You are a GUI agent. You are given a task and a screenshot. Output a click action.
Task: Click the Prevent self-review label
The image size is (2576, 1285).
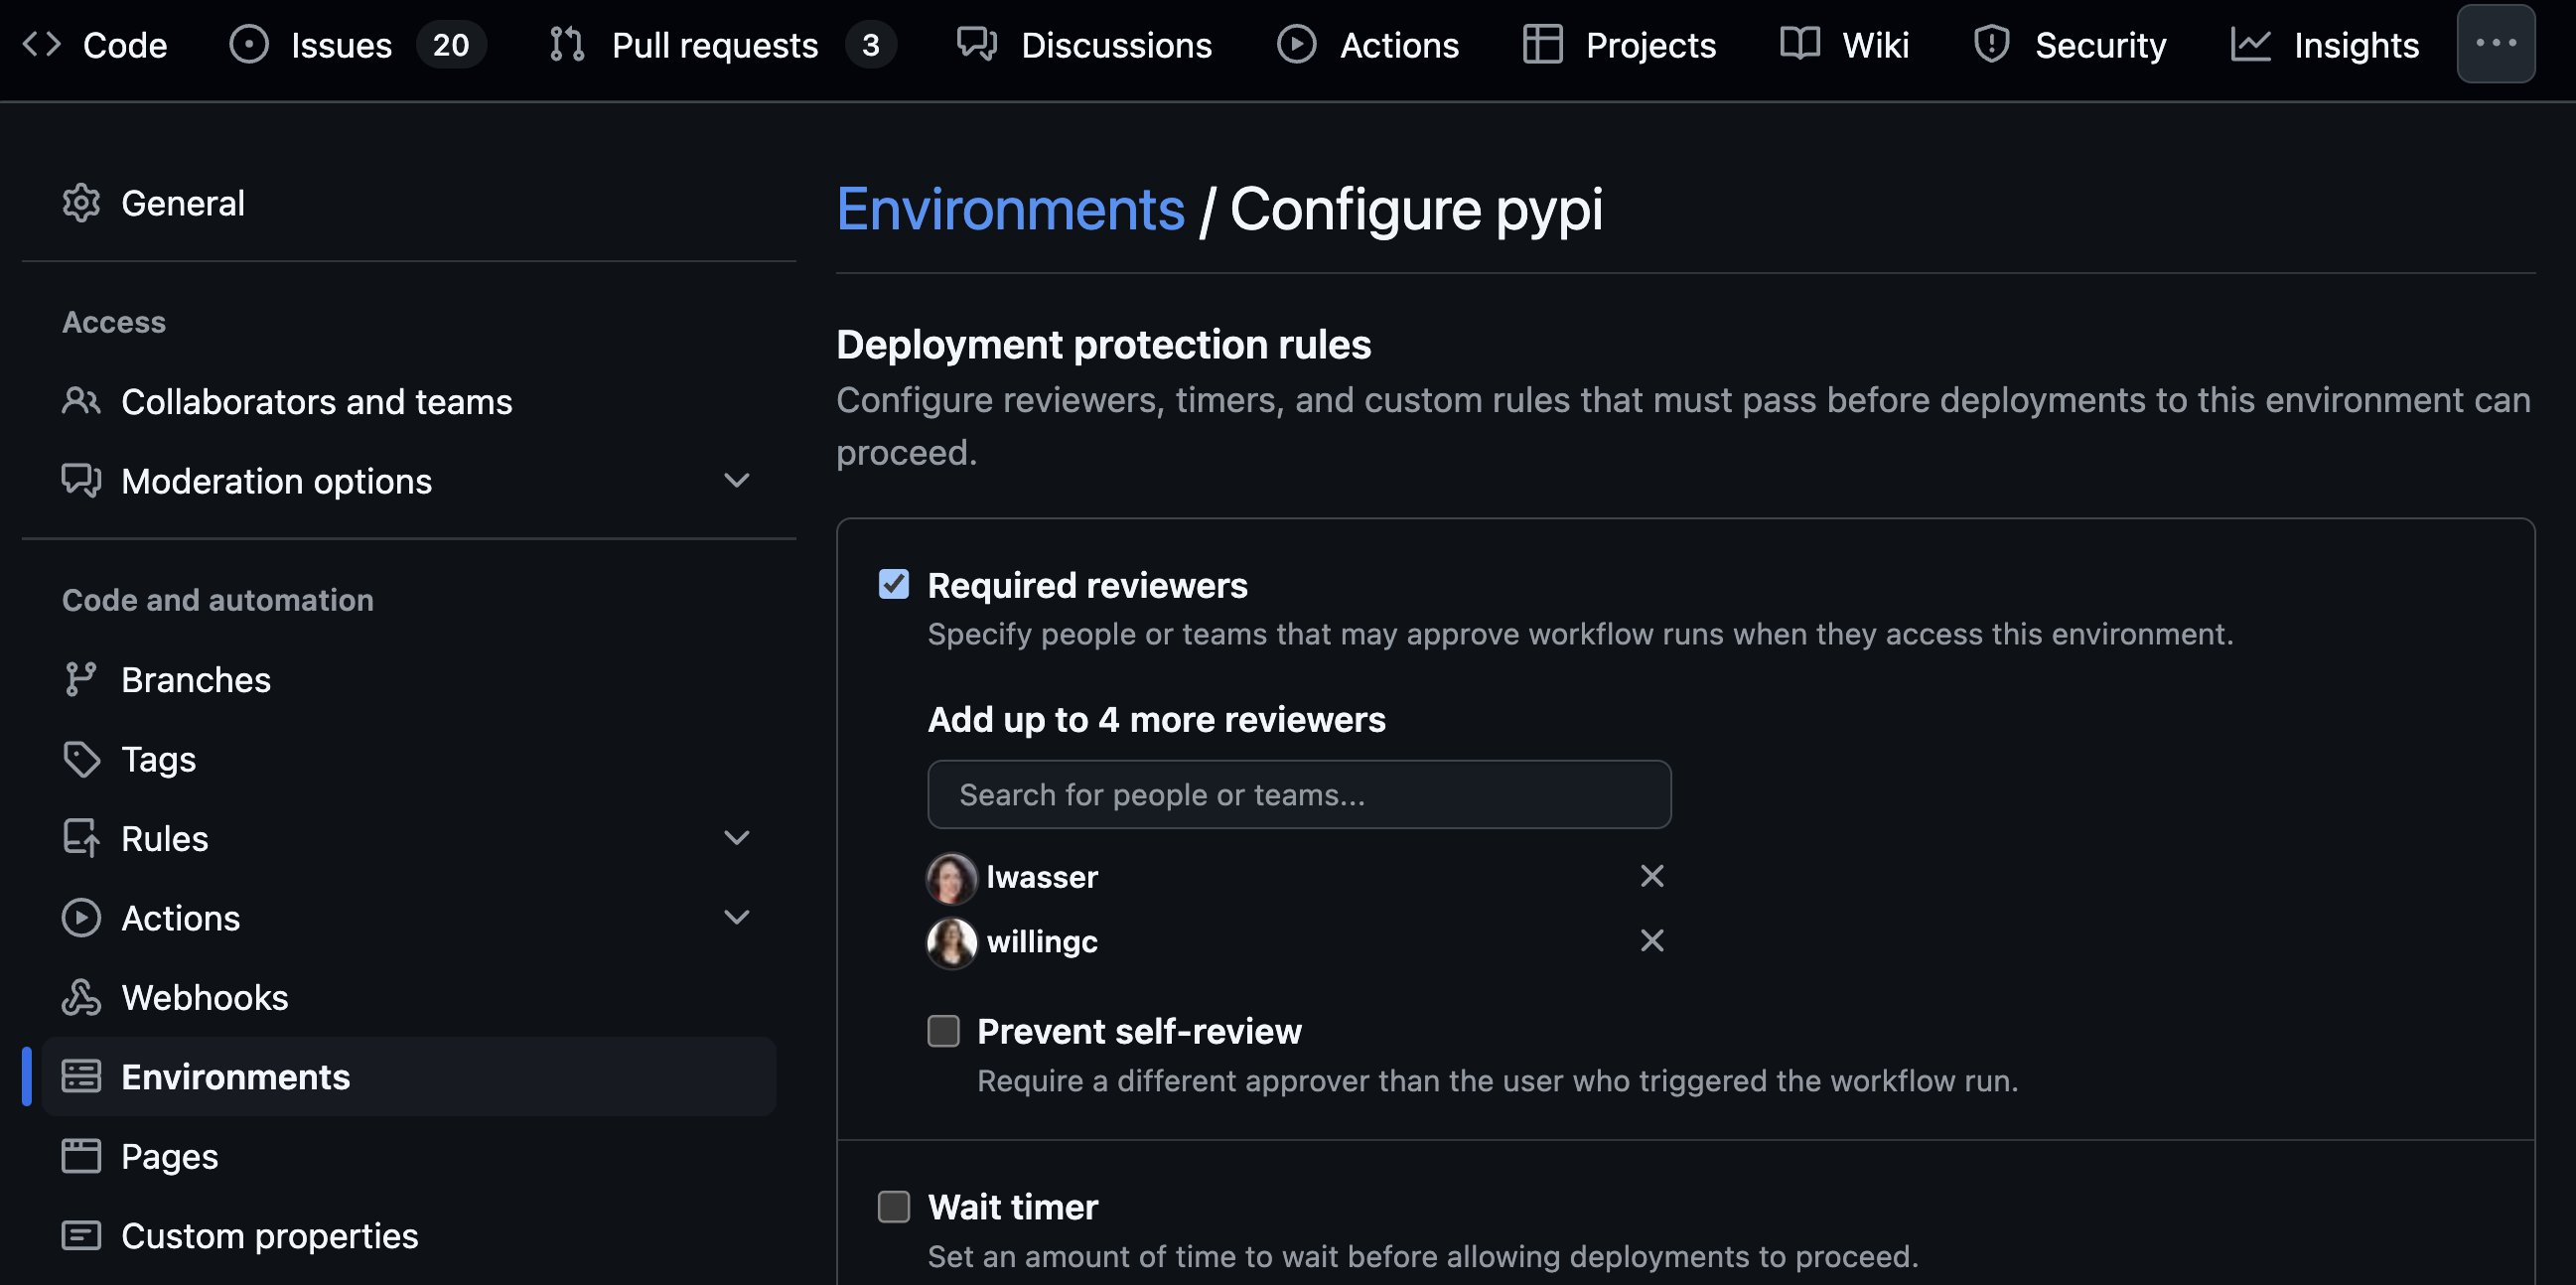click(1139, 1031)
